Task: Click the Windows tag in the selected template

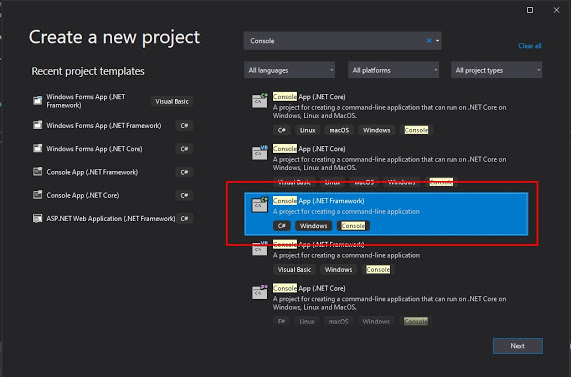Action: pos(313,226)
